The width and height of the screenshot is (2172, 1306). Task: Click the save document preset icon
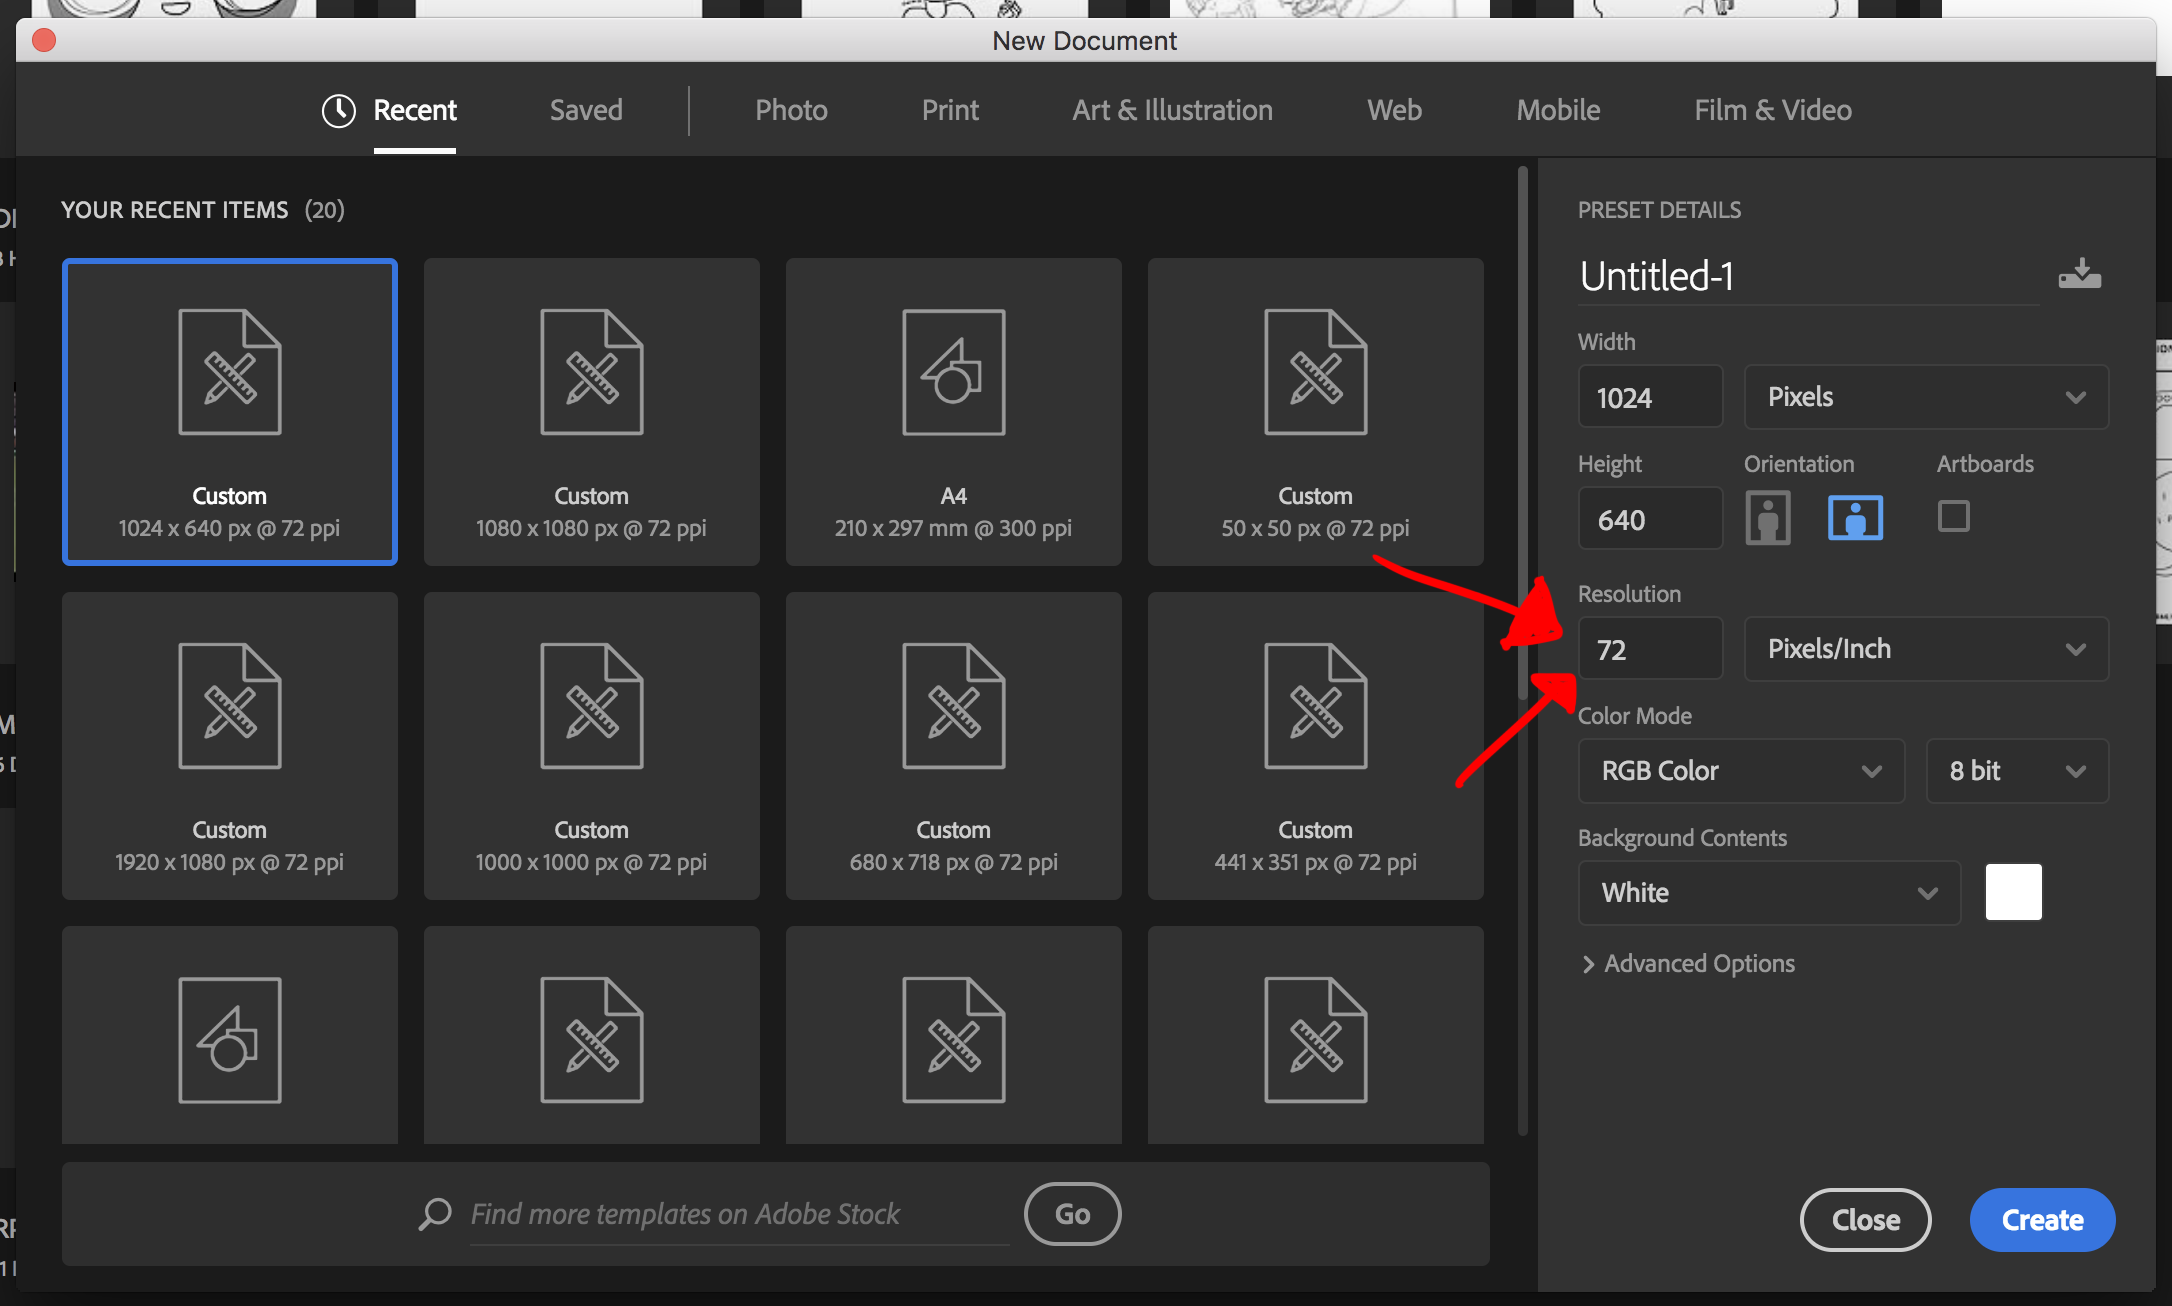pyautogui.click(x=2079, y=274)
